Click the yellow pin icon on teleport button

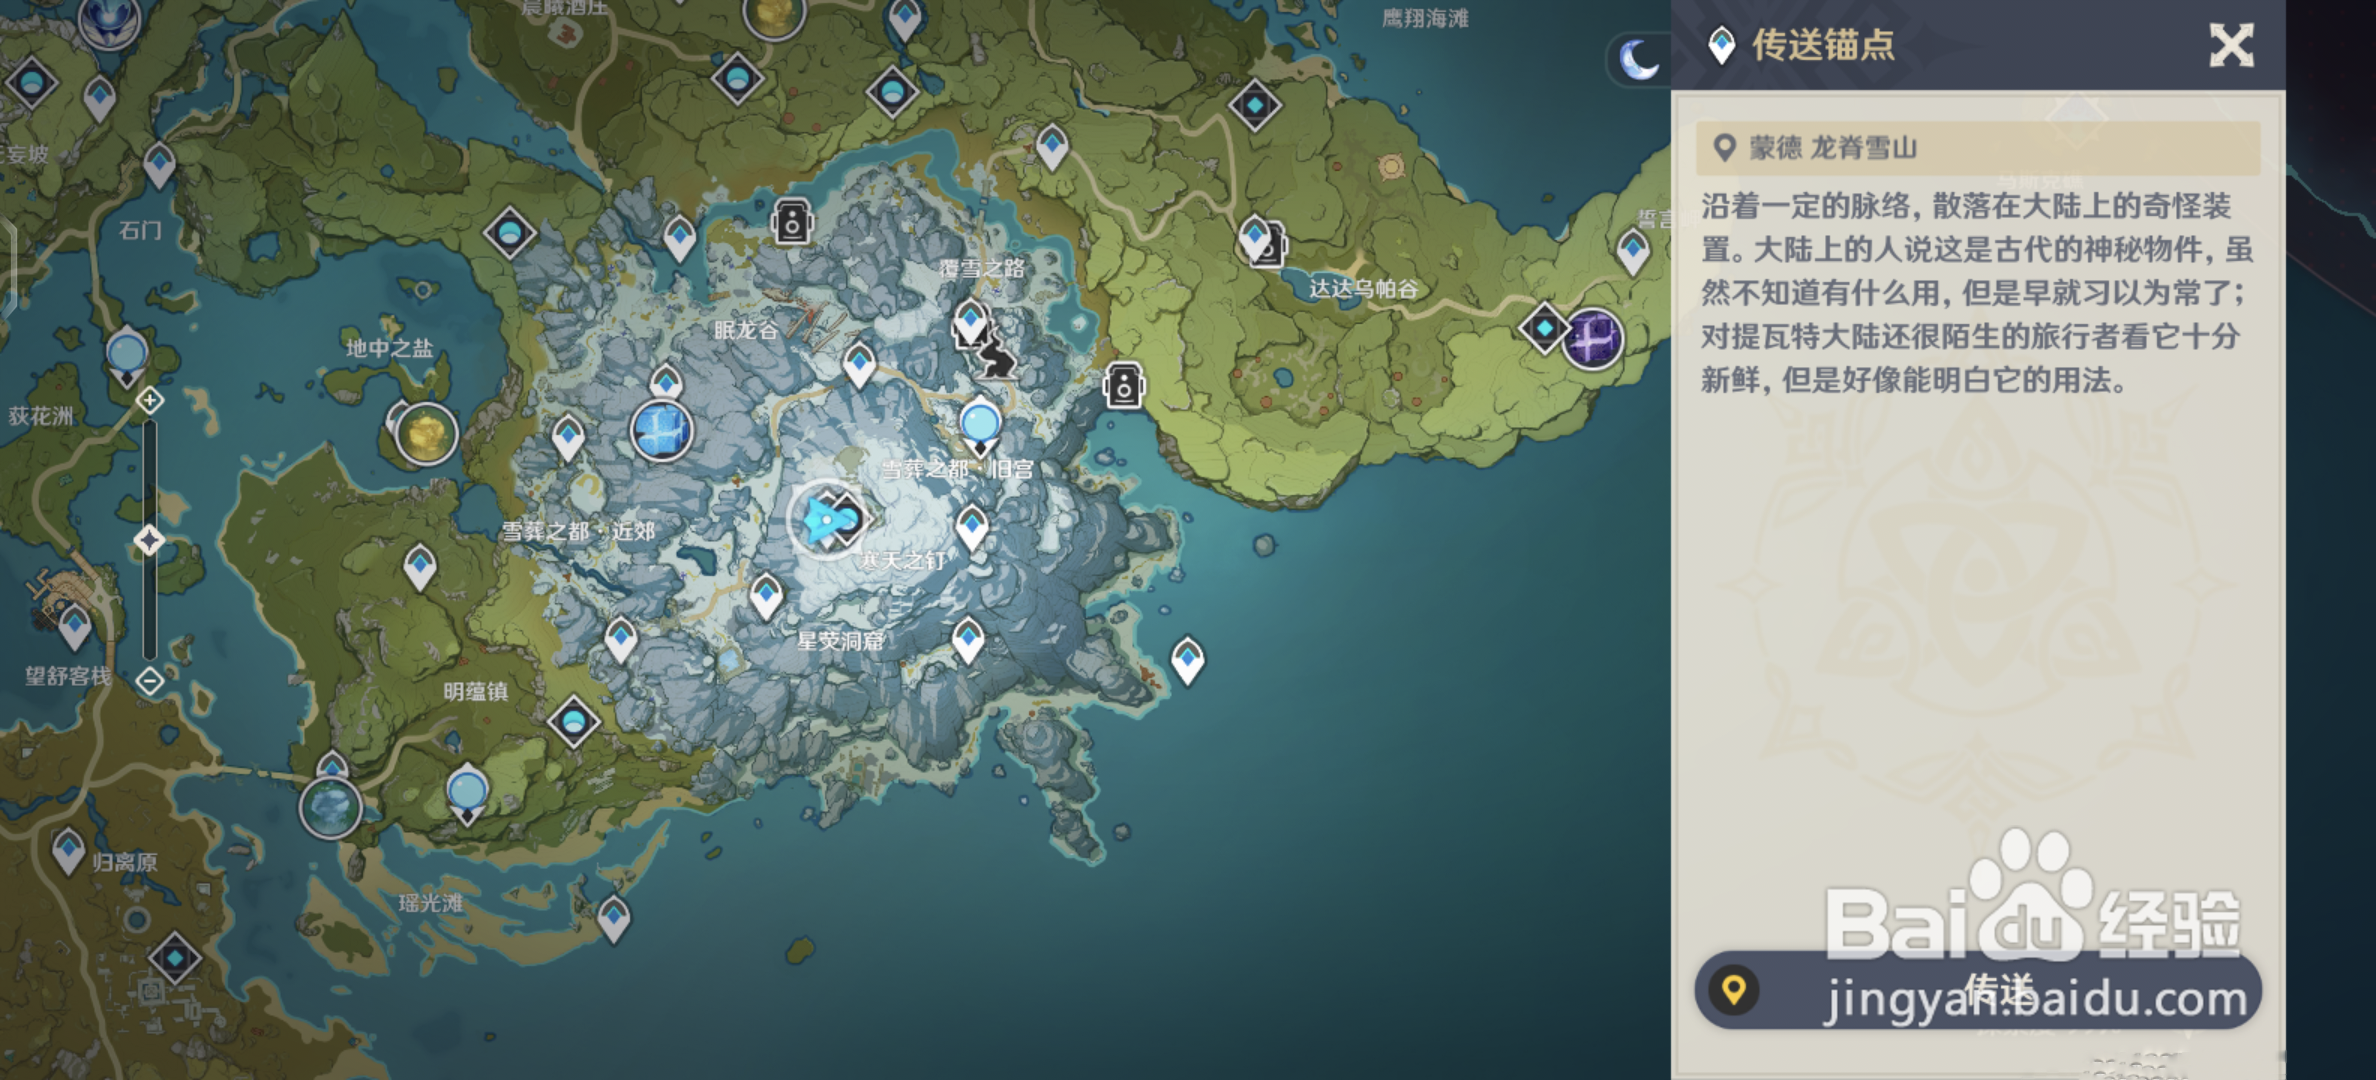(1733, 990)
